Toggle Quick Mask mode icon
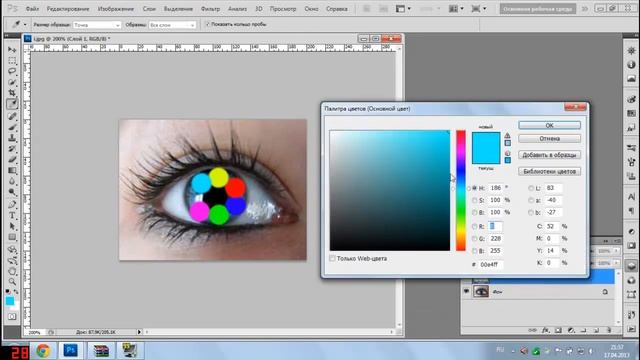Screen dimensions: 640x360 (12, 316)
